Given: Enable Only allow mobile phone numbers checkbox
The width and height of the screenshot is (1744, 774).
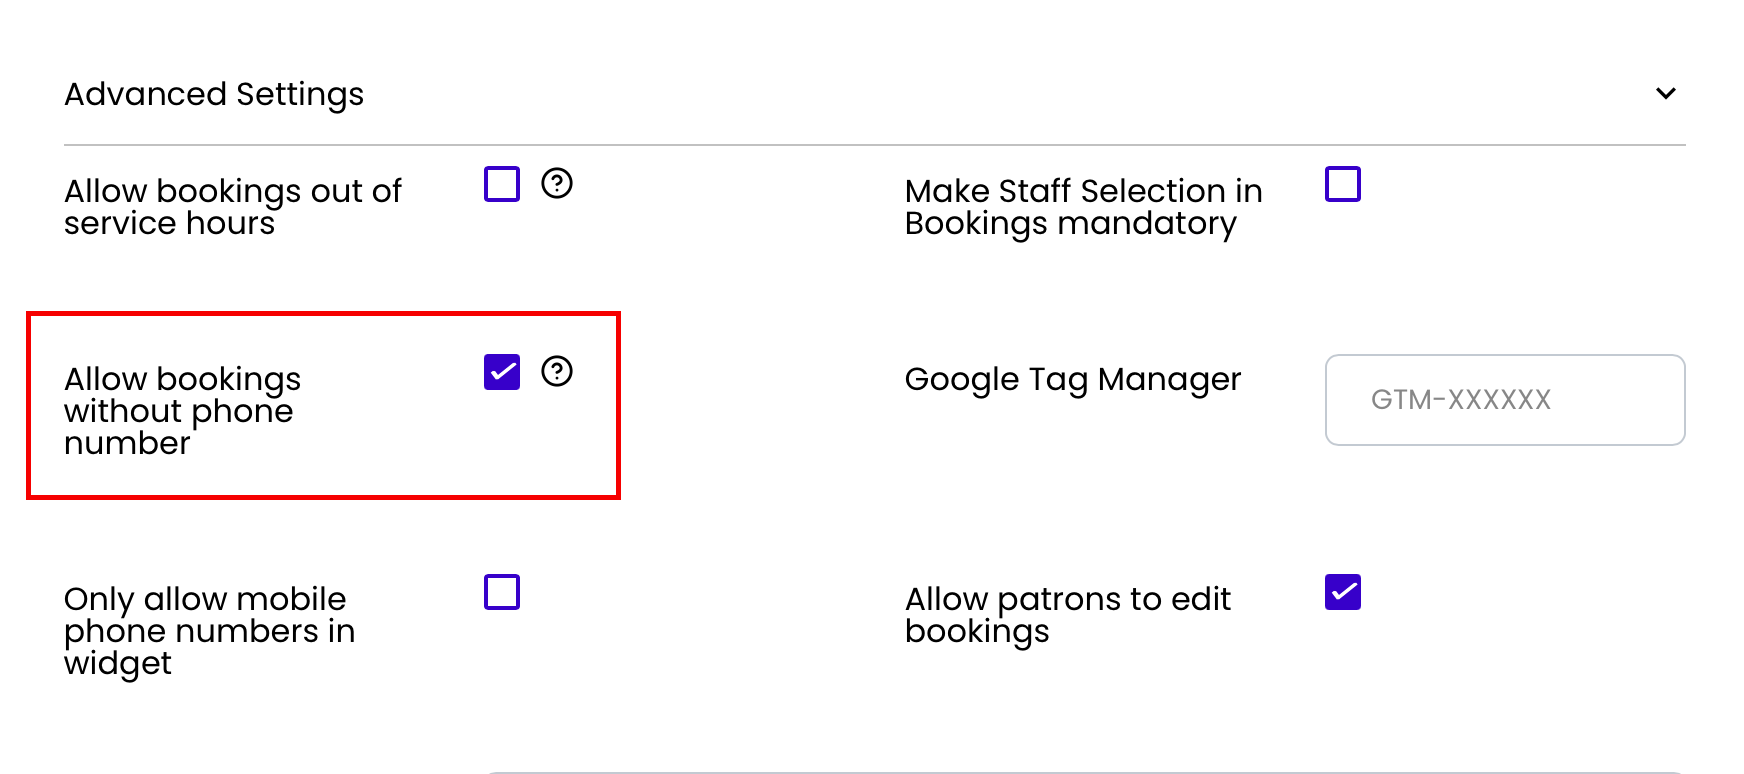Looking at the screenshot, I should point(502,592).
